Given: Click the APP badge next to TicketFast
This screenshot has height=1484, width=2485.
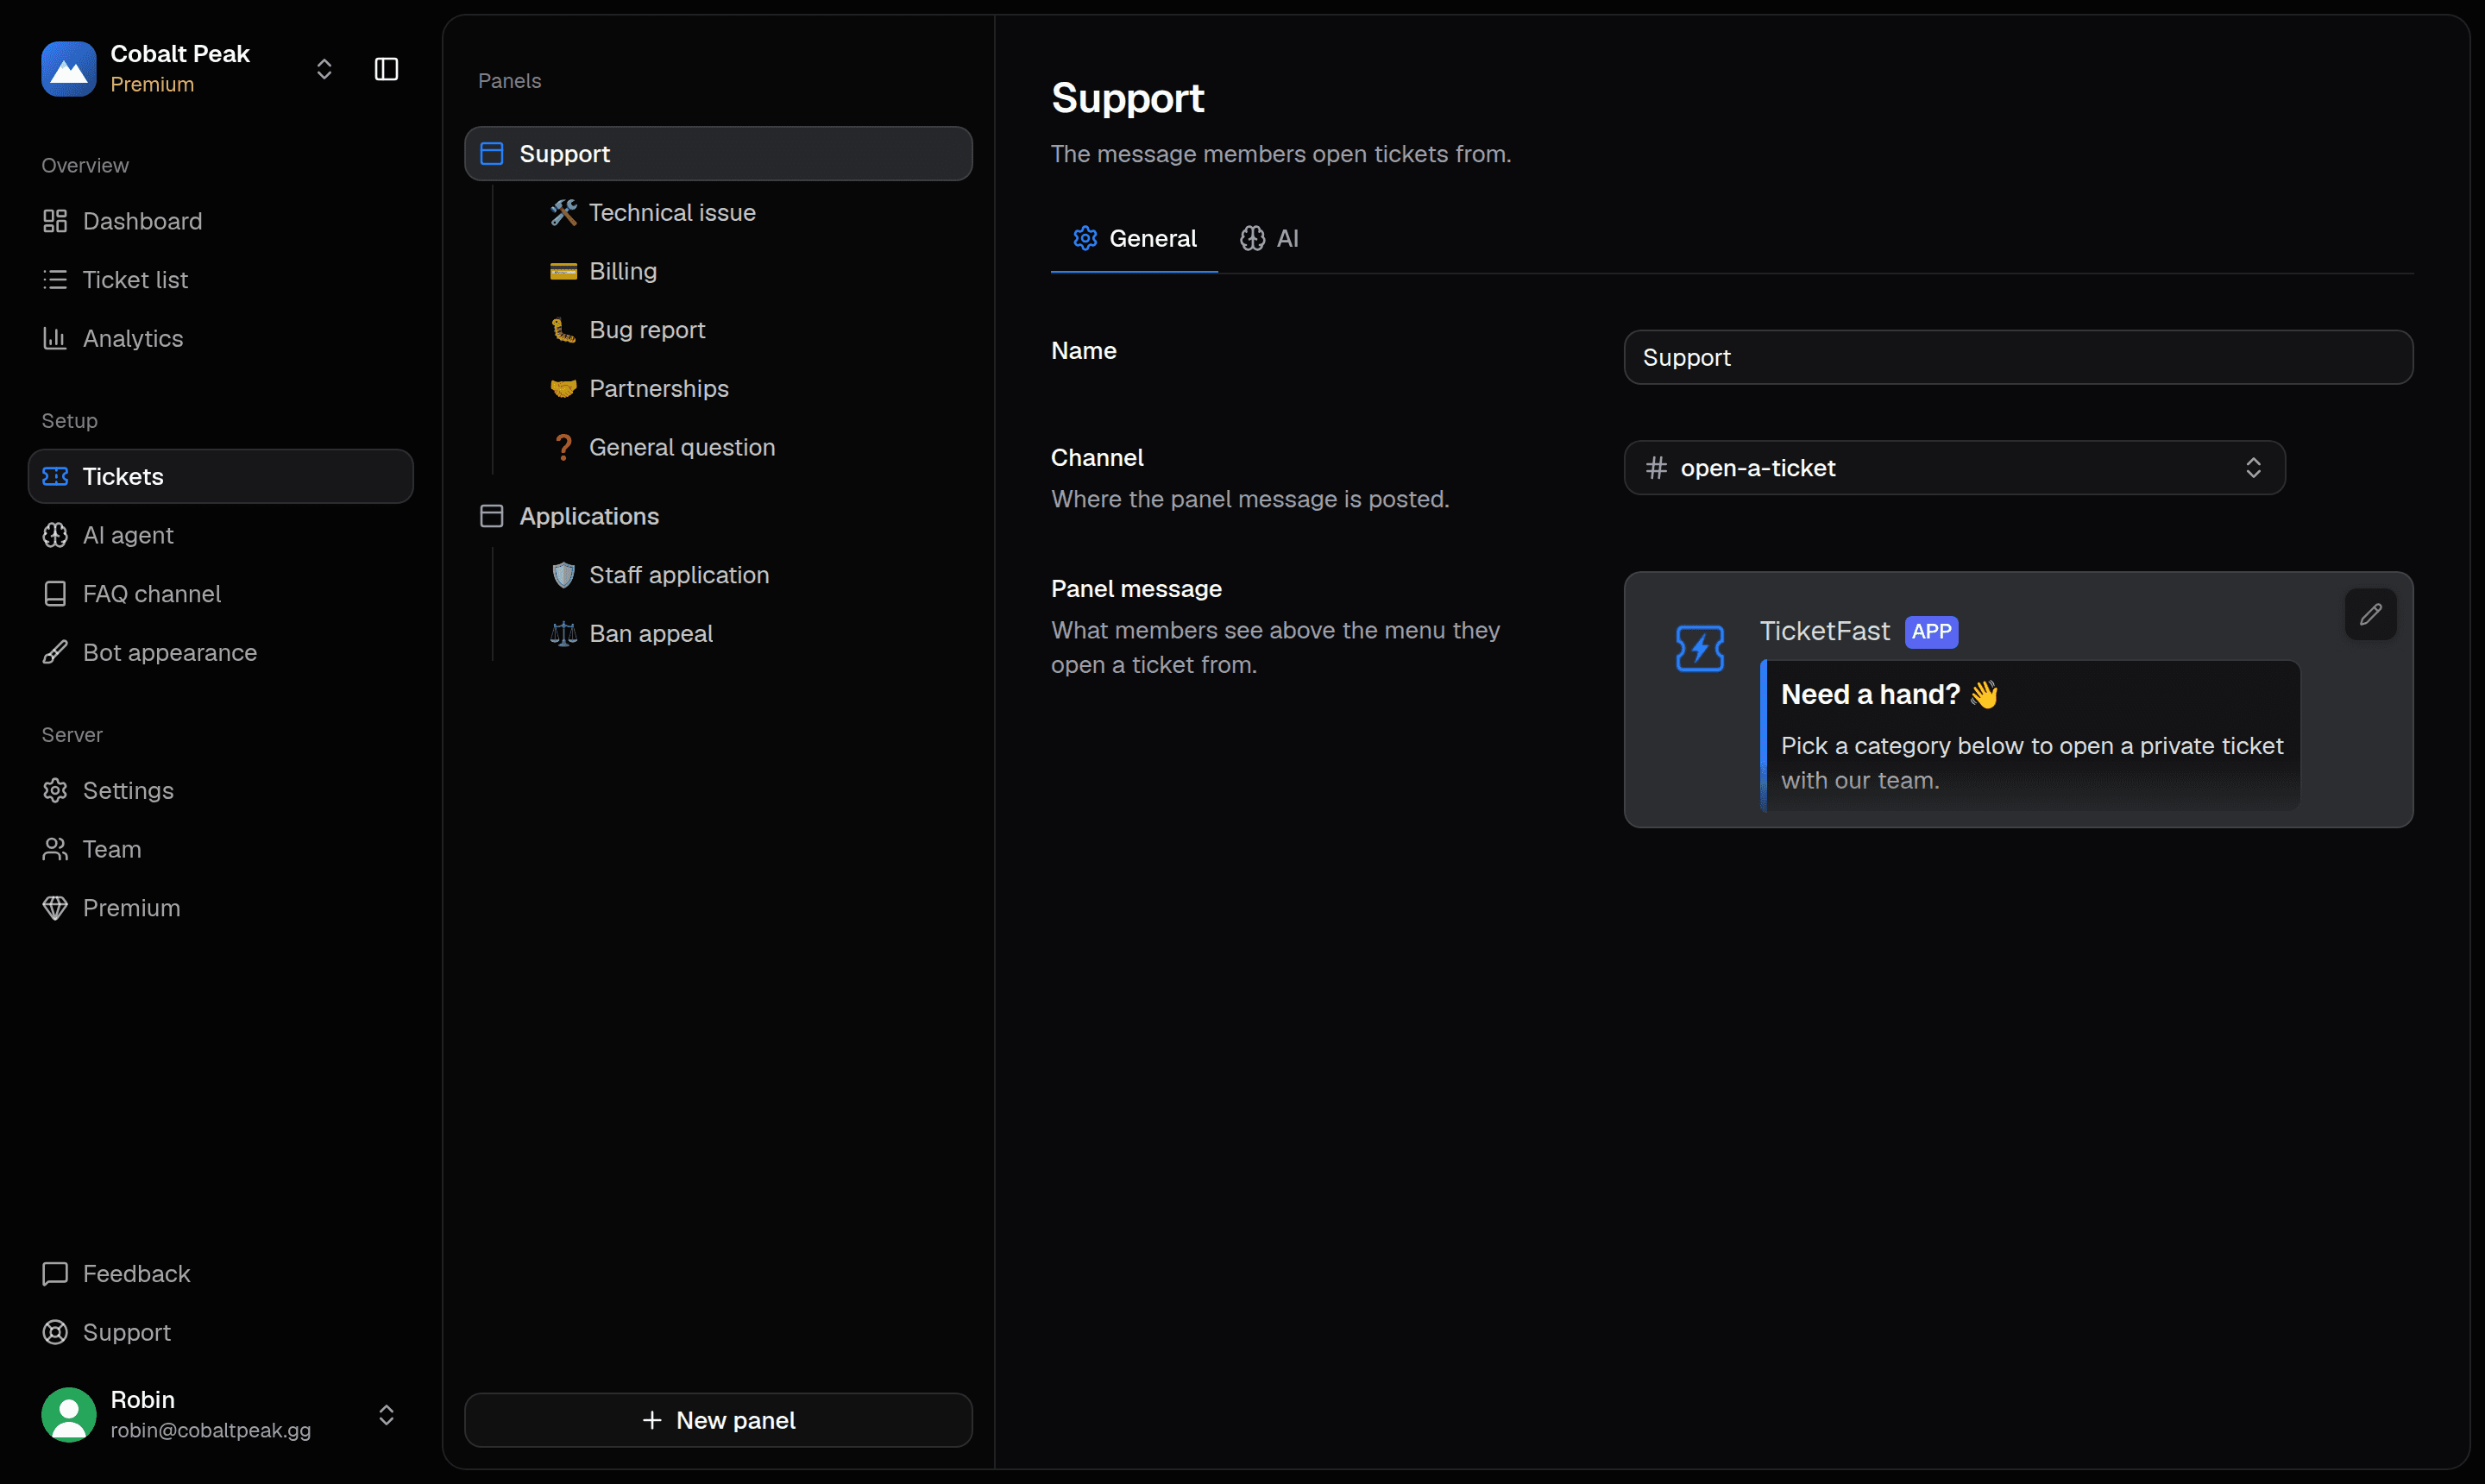Looking at the screenshot, I should click(1931, 632).
